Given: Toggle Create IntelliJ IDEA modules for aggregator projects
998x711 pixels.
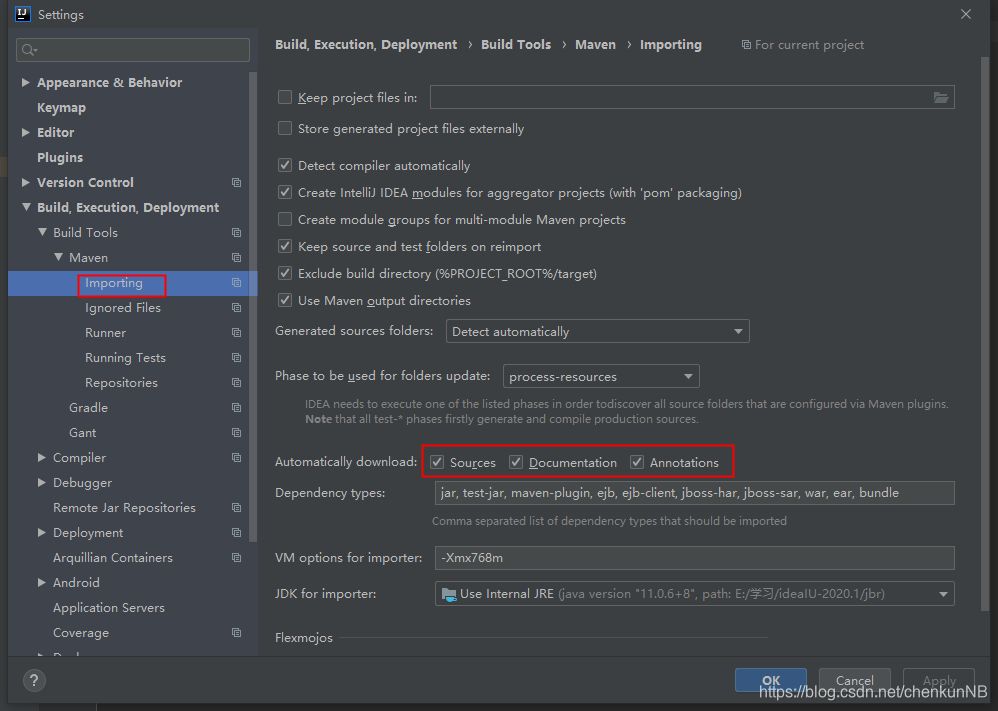Looking at the screenshot, I should tap(285, 192).
